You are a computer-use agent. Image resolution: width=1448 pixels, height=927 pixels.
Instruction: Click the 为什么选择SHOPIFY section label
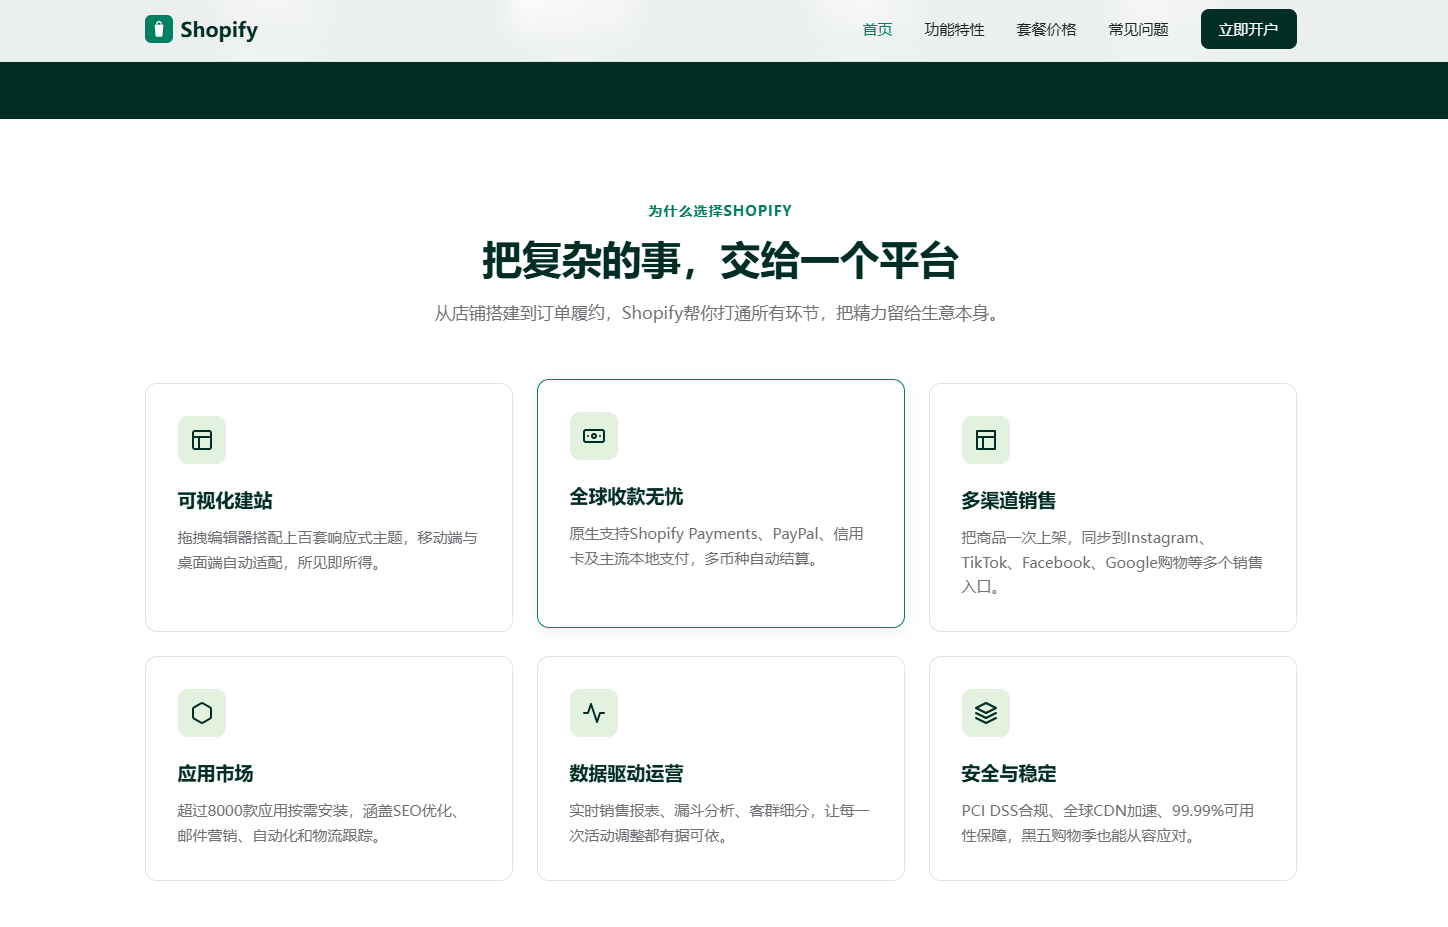click(720, 211)
